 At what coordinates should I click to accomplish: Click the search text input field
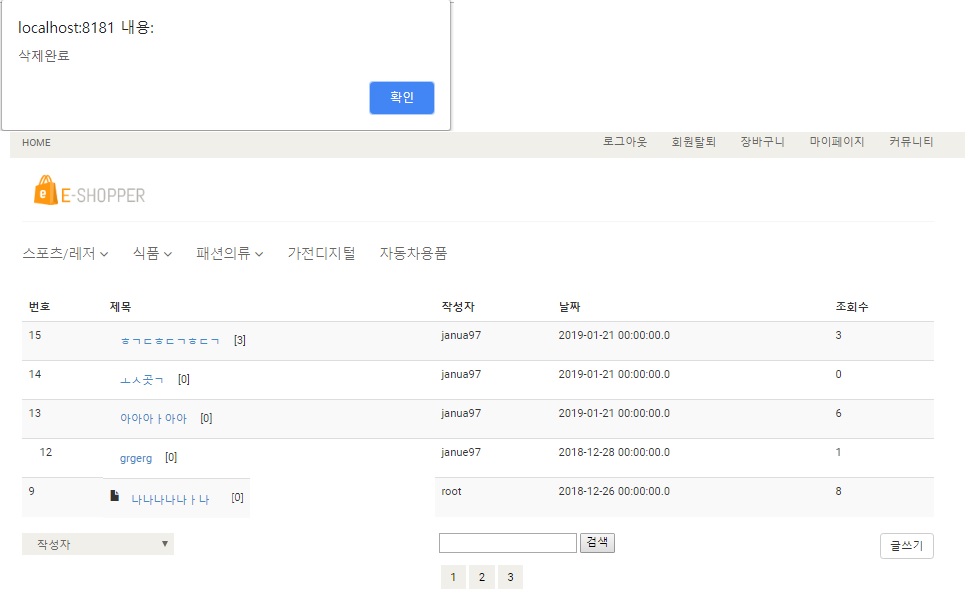(x=507, y=543)
